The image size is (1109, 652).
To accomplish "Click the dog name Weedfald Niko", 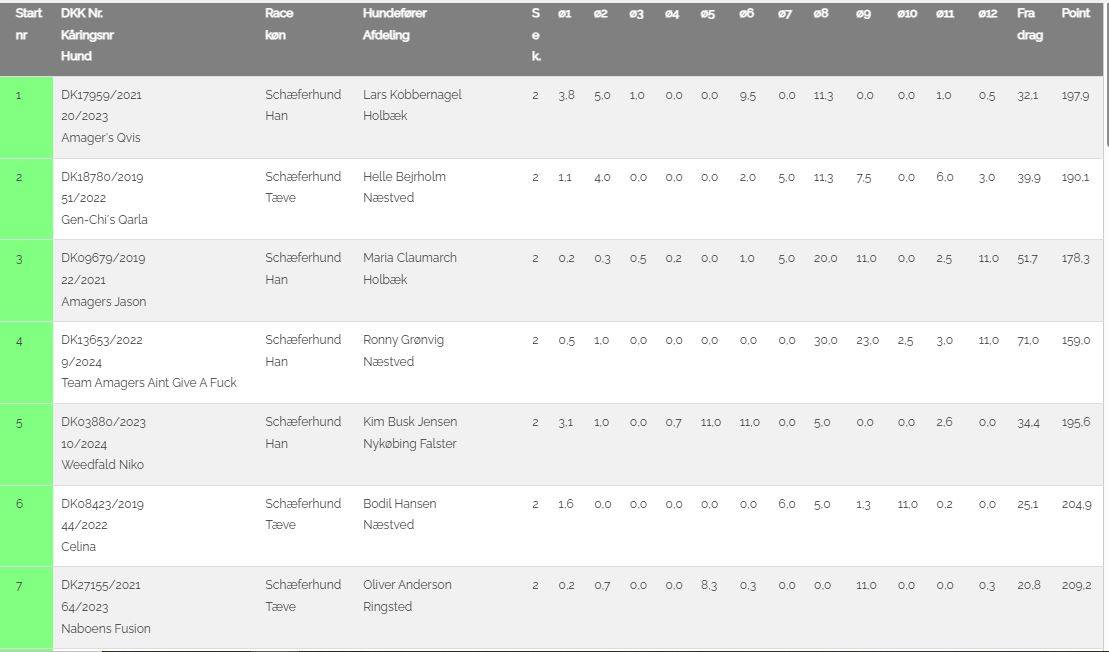I will pyautogui.click(x=103, y=465).
